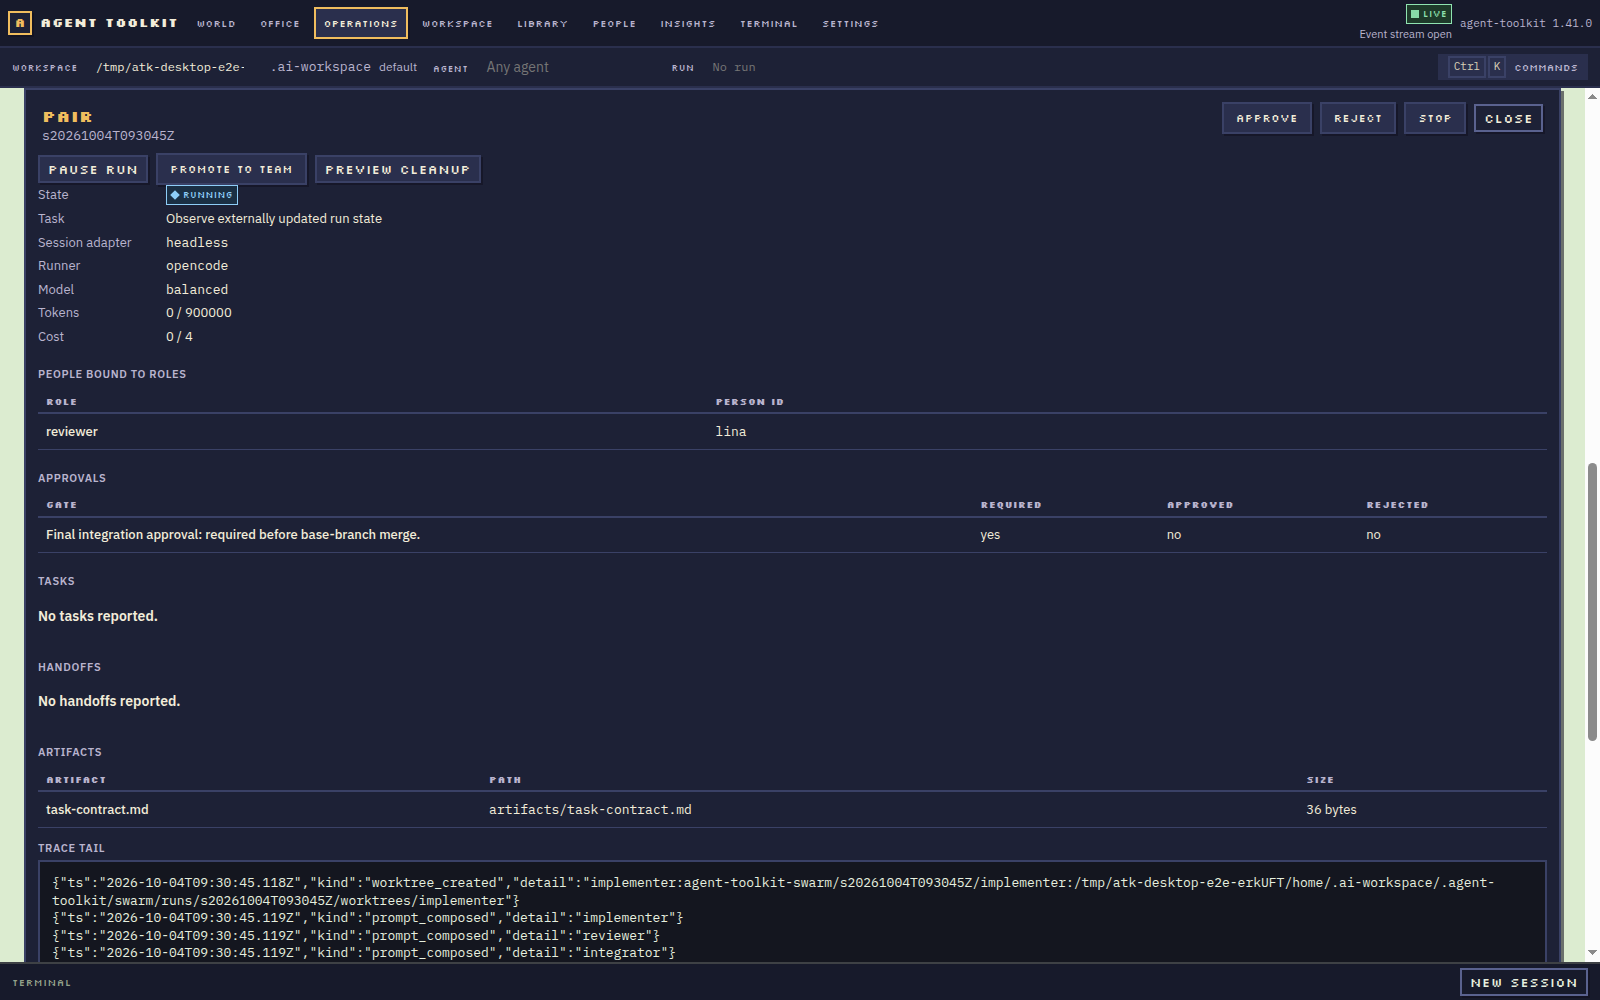Click Preview Cleanup button

(x=398, y=169)
